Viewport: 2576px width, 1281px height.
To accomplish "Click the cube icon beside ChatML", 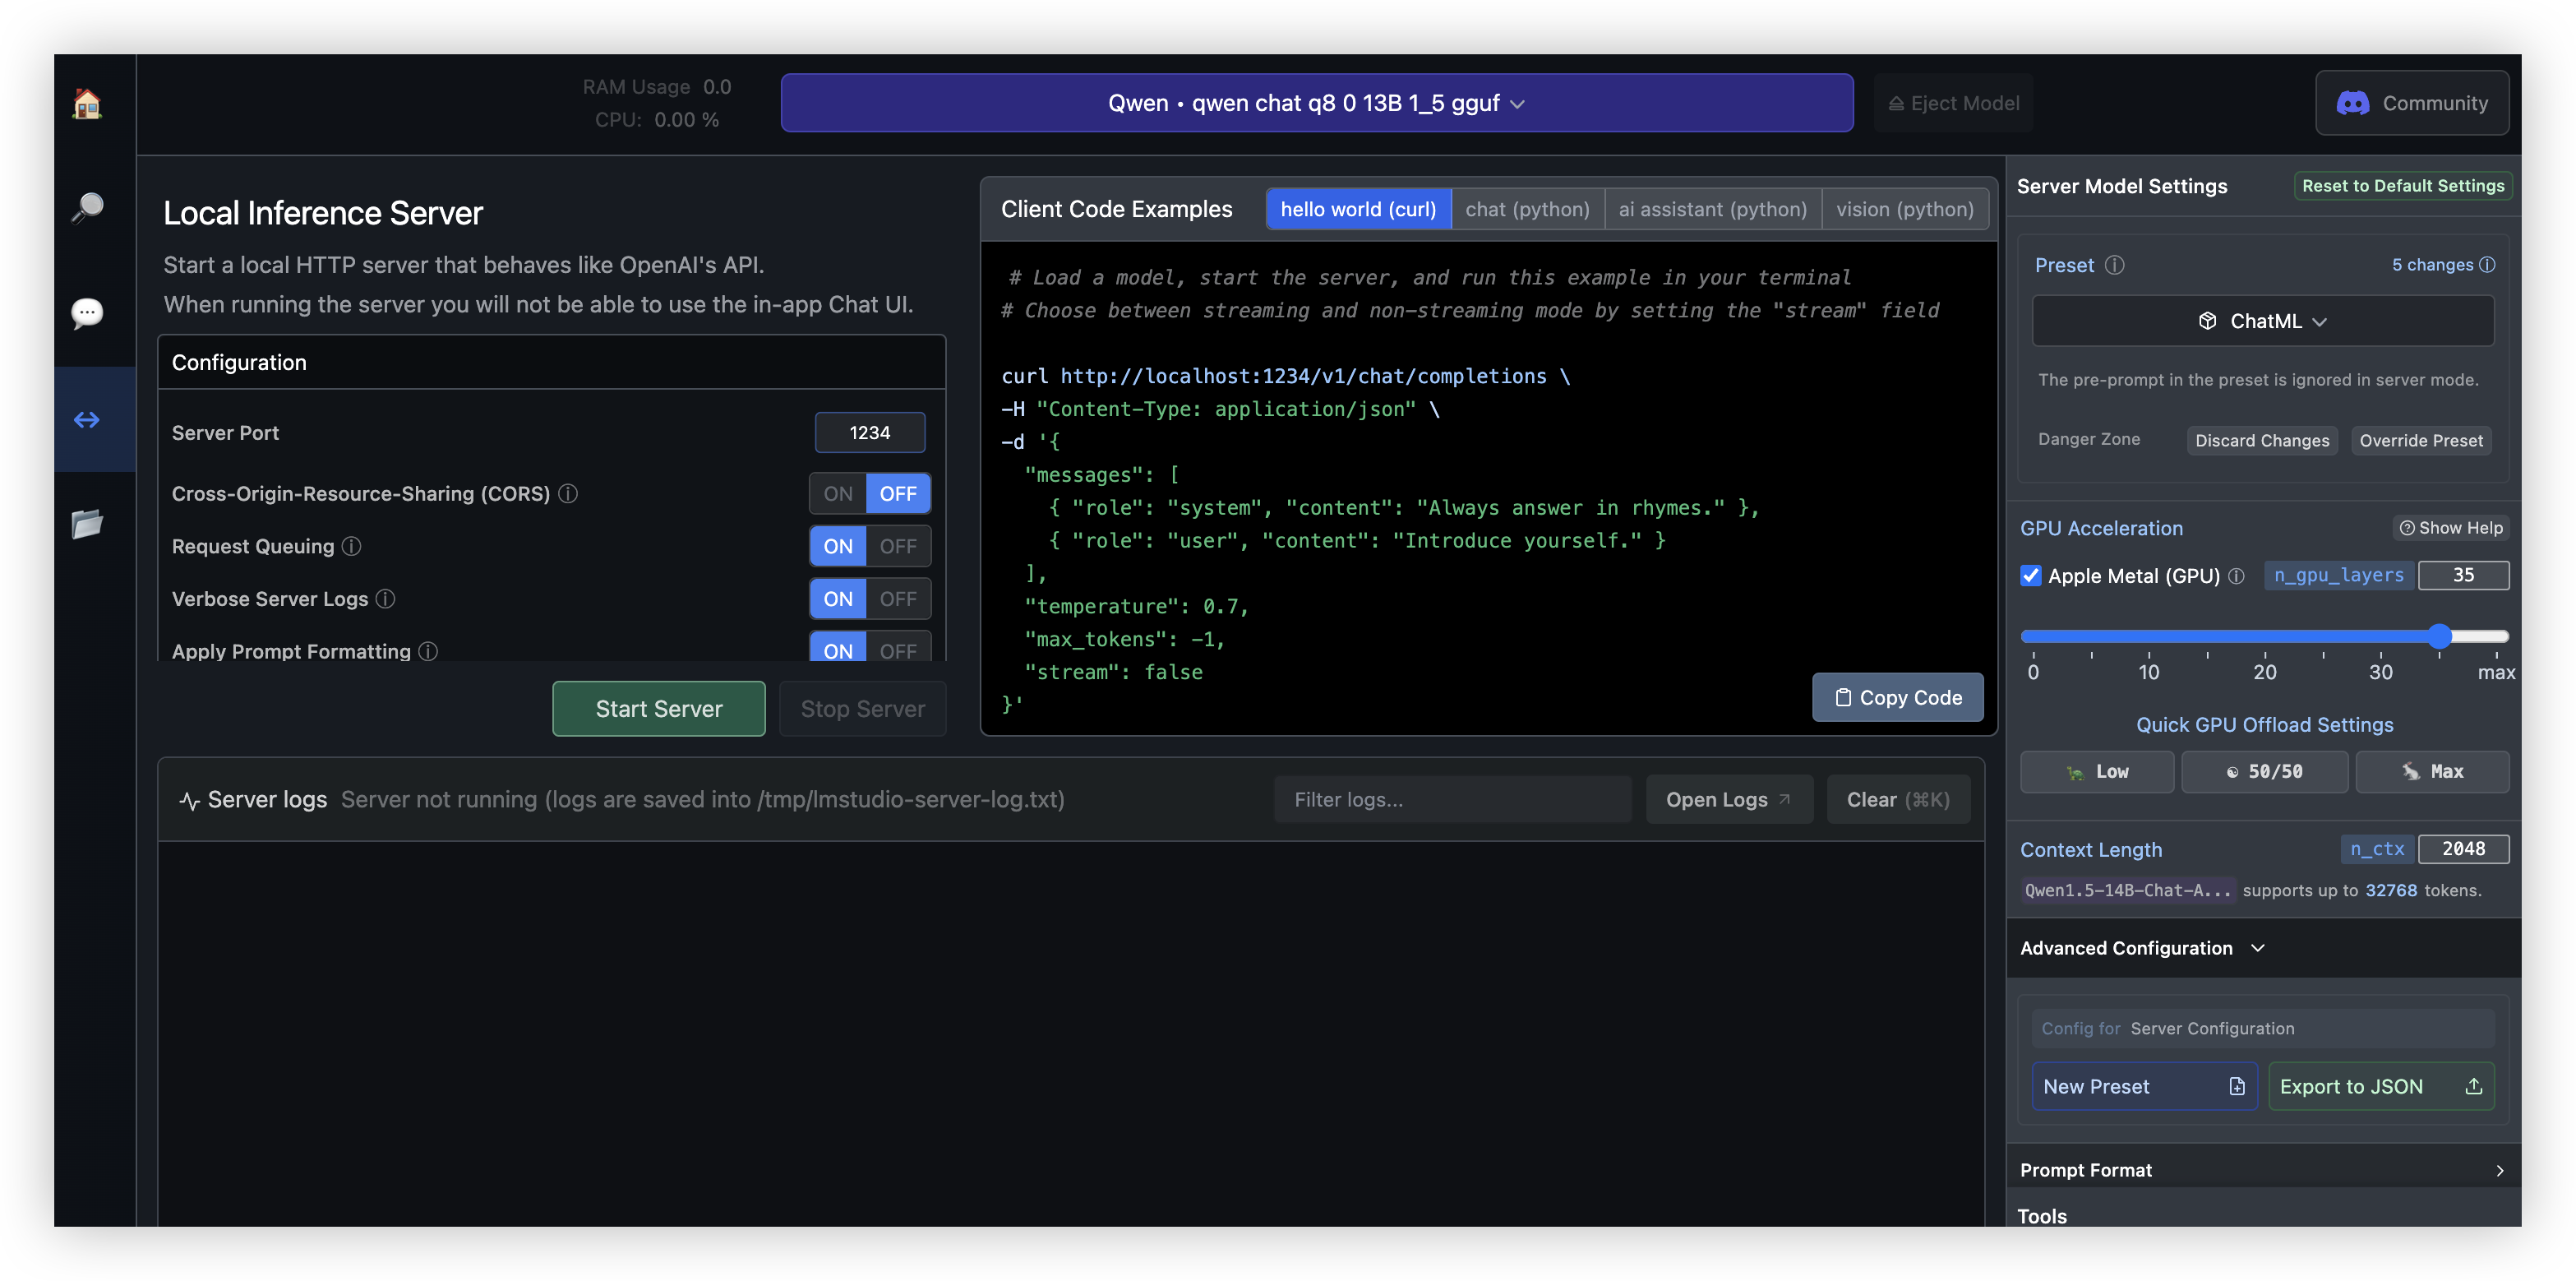I will click(2207, 321).
